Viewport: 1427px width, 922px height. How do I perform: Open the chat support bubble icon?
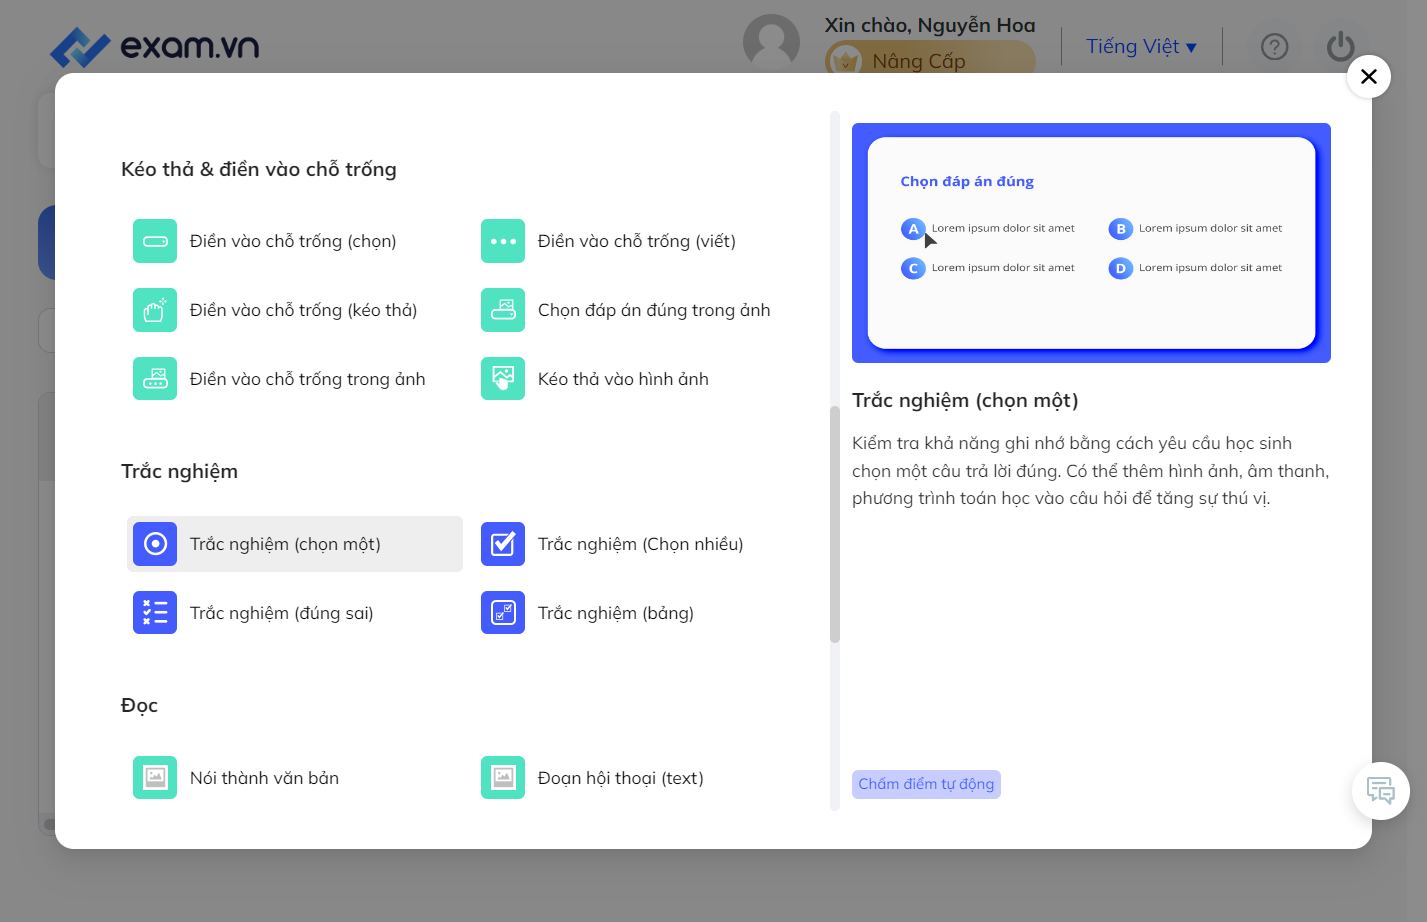pyautogui.click(x=1381, y=791)
